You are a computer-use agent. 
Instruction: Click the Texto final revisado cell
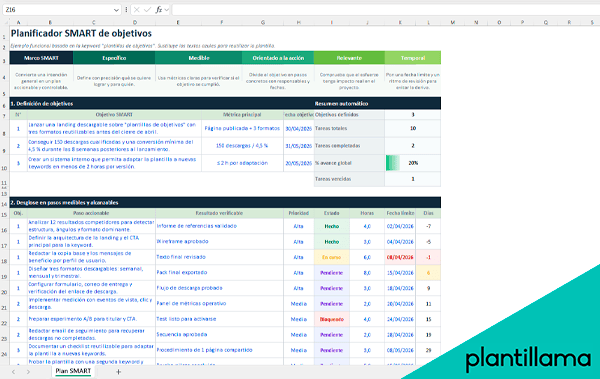tap(219, 257)
